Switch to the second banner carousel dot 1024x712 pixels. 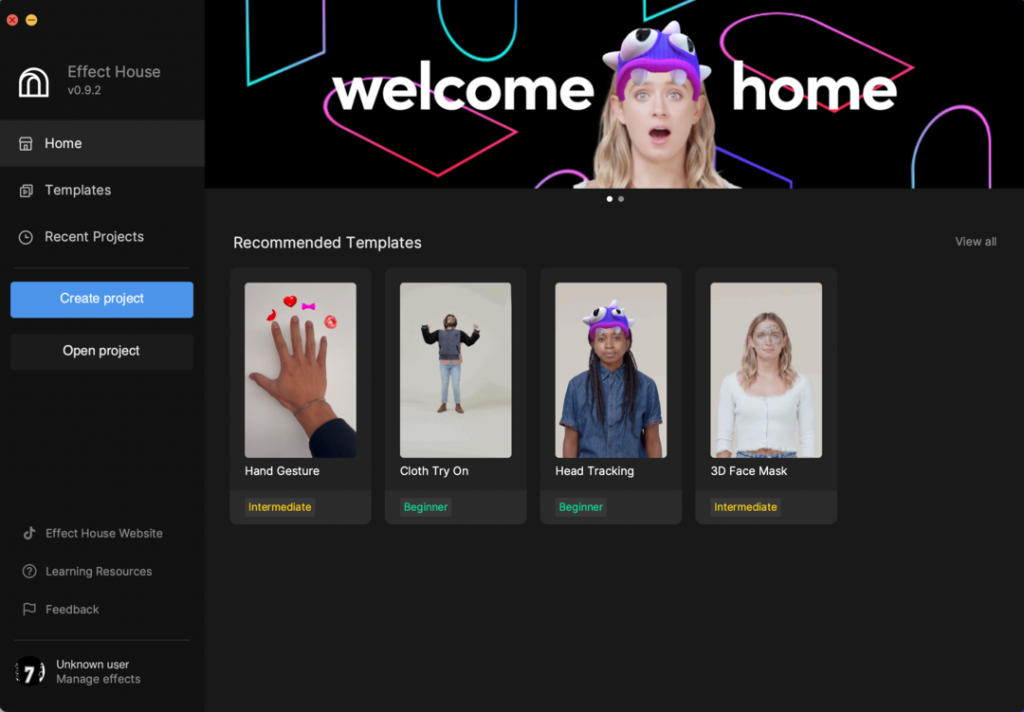[621, 199]
